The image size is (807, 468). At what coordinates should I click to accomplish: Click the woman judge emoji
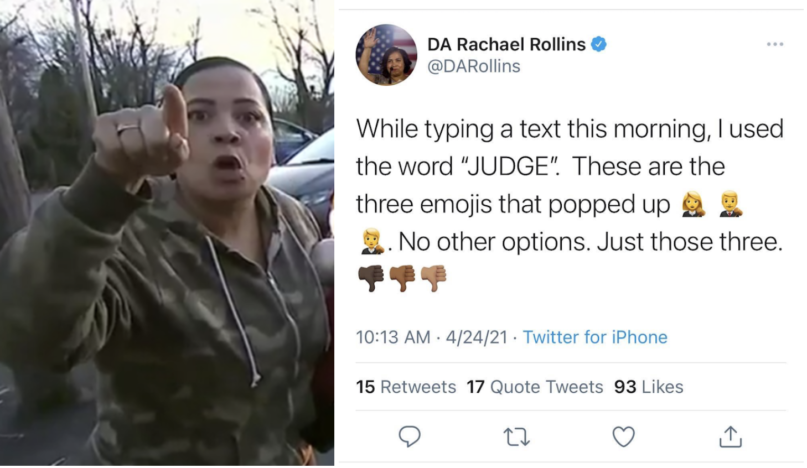point(693,204)
